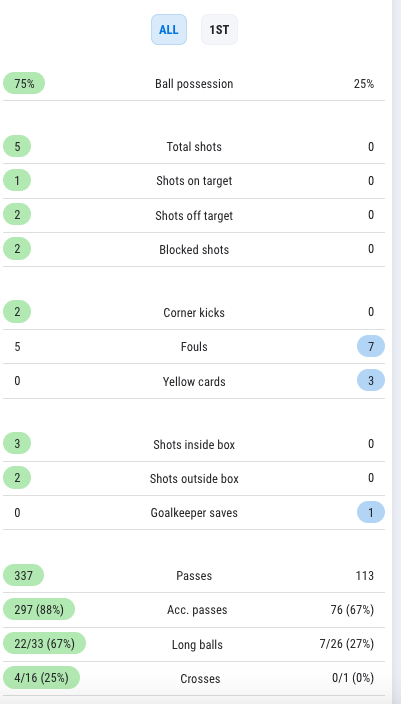Click the blue 3 Yellow cards badge

tap(371, 380)
